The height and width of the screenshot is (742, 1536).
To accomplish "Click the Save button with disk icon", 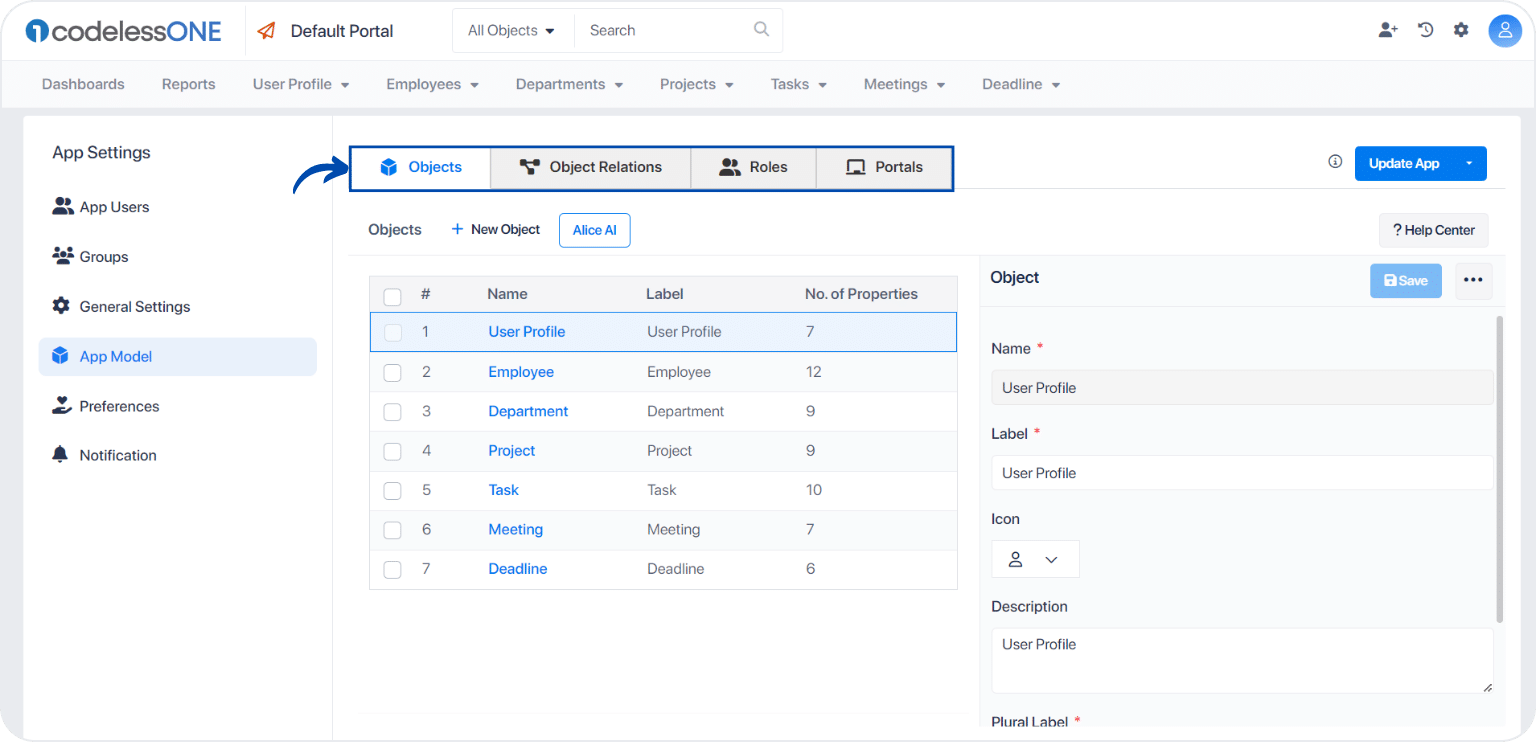I will click(x=1406, y=281).
